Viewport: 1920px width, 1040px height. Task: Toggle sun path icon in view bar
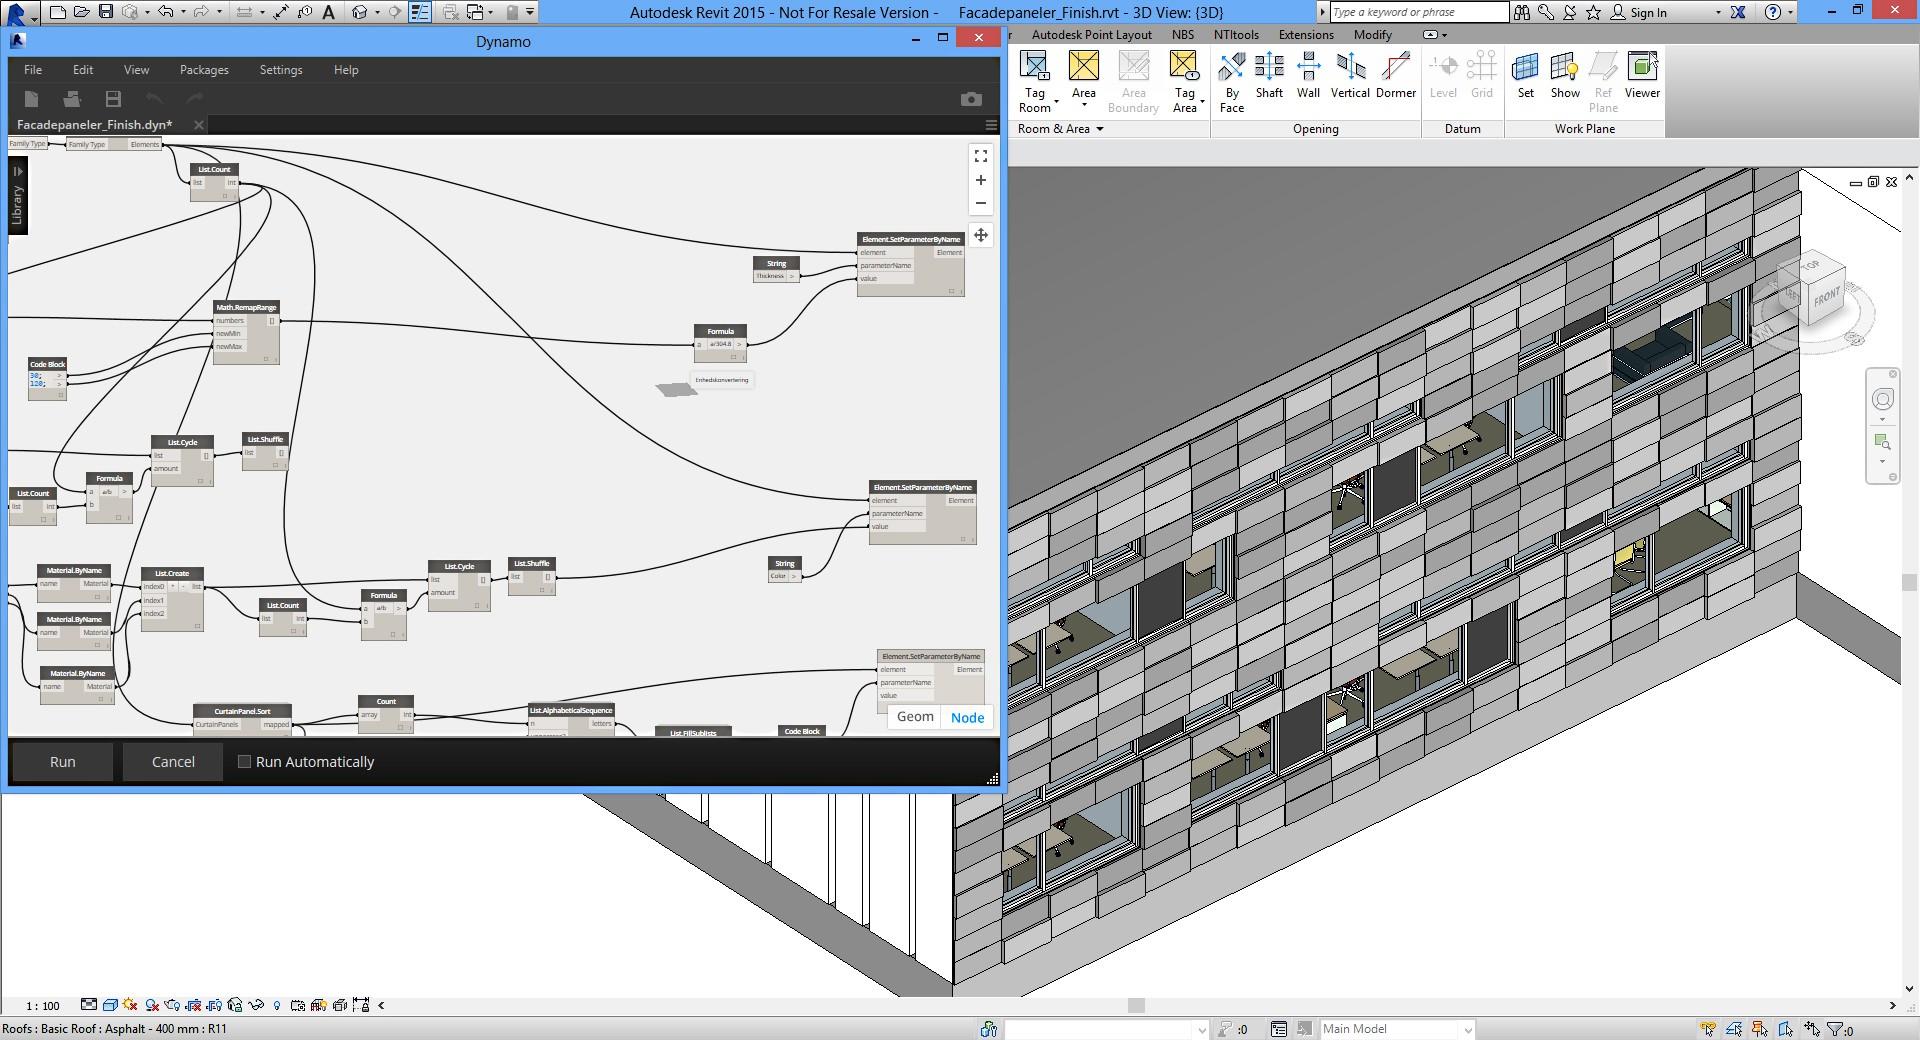130,1005
